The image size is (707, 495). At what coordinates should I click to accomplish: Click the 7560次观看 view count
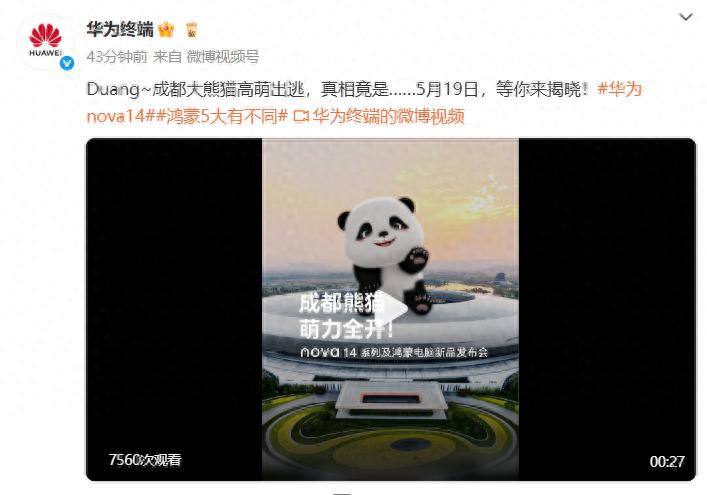145,459
